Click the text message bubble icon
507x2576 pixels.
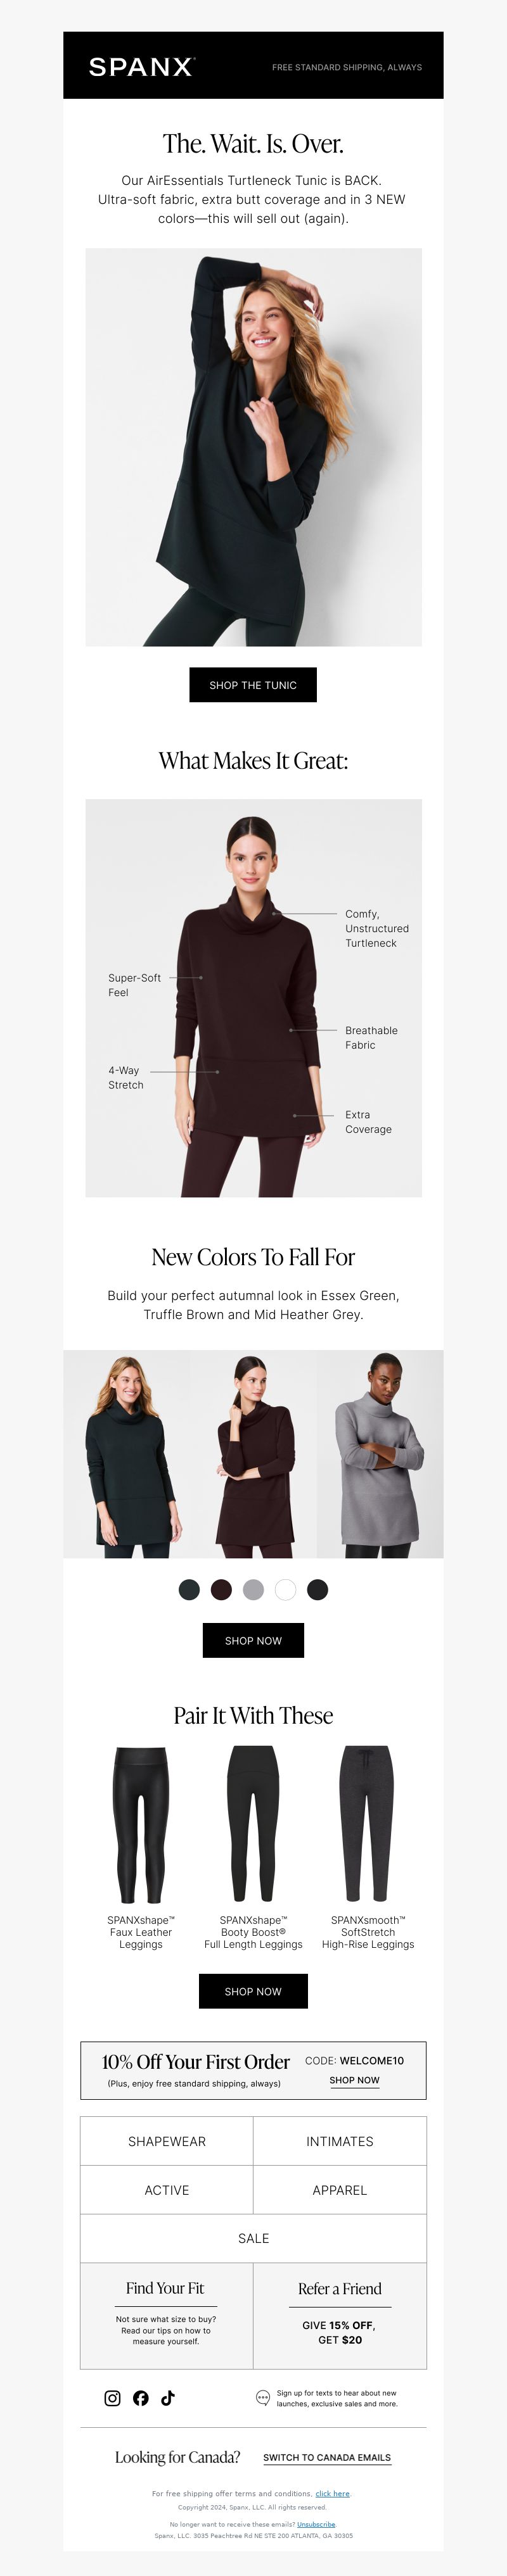click(263, 2398)
